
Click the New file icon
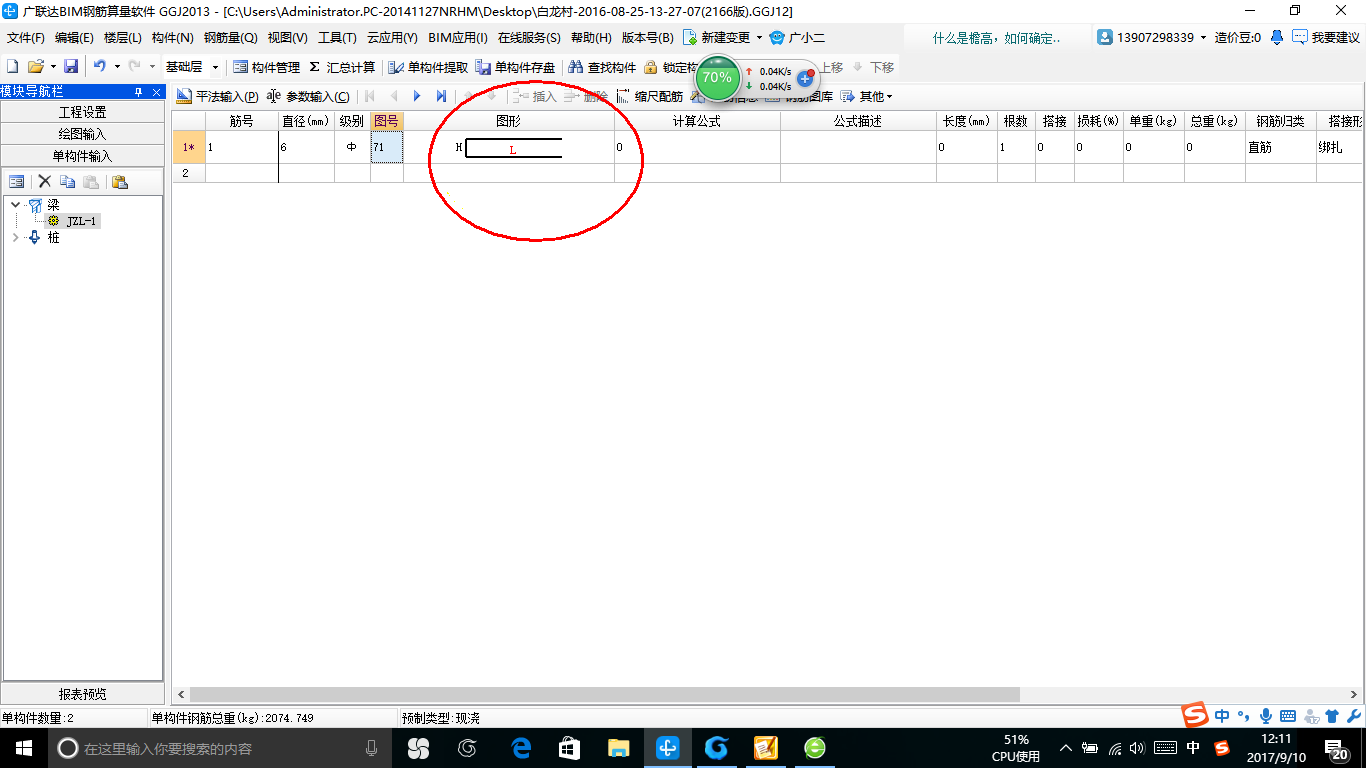coord(12,67)
